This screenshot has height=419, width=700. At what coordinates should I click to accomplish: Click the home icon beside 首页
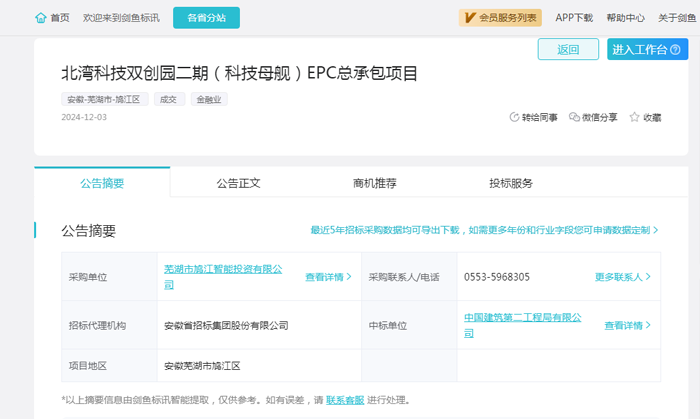tap(40, 18)
